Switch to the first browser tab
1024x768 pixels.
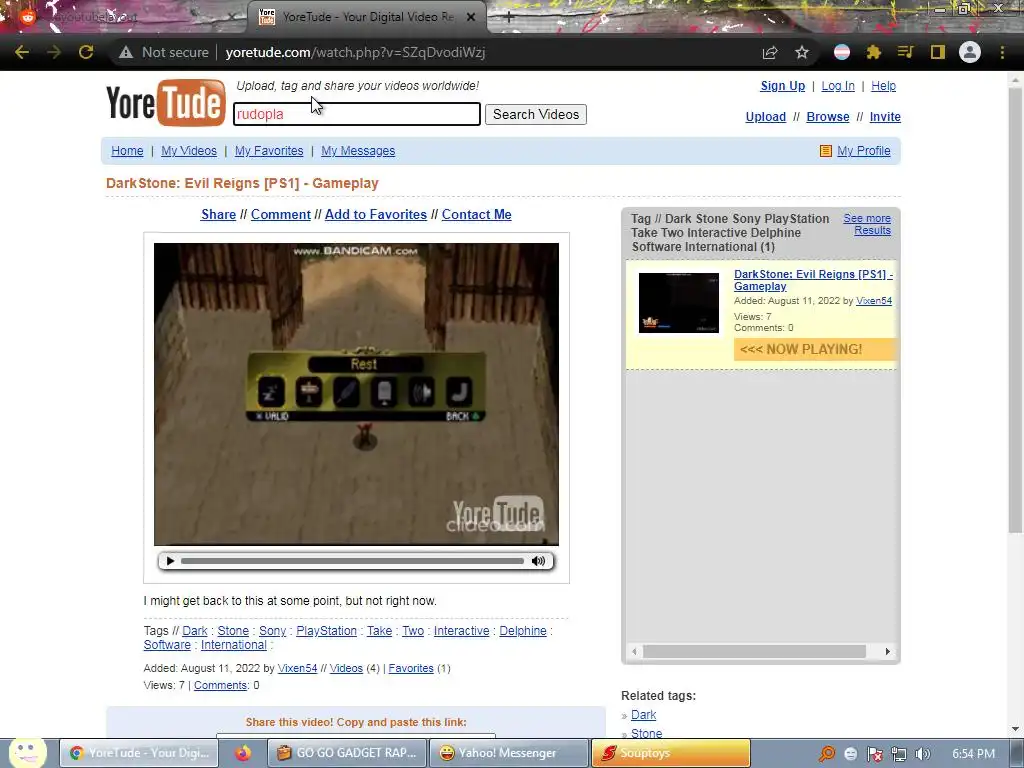pos(124,17)
